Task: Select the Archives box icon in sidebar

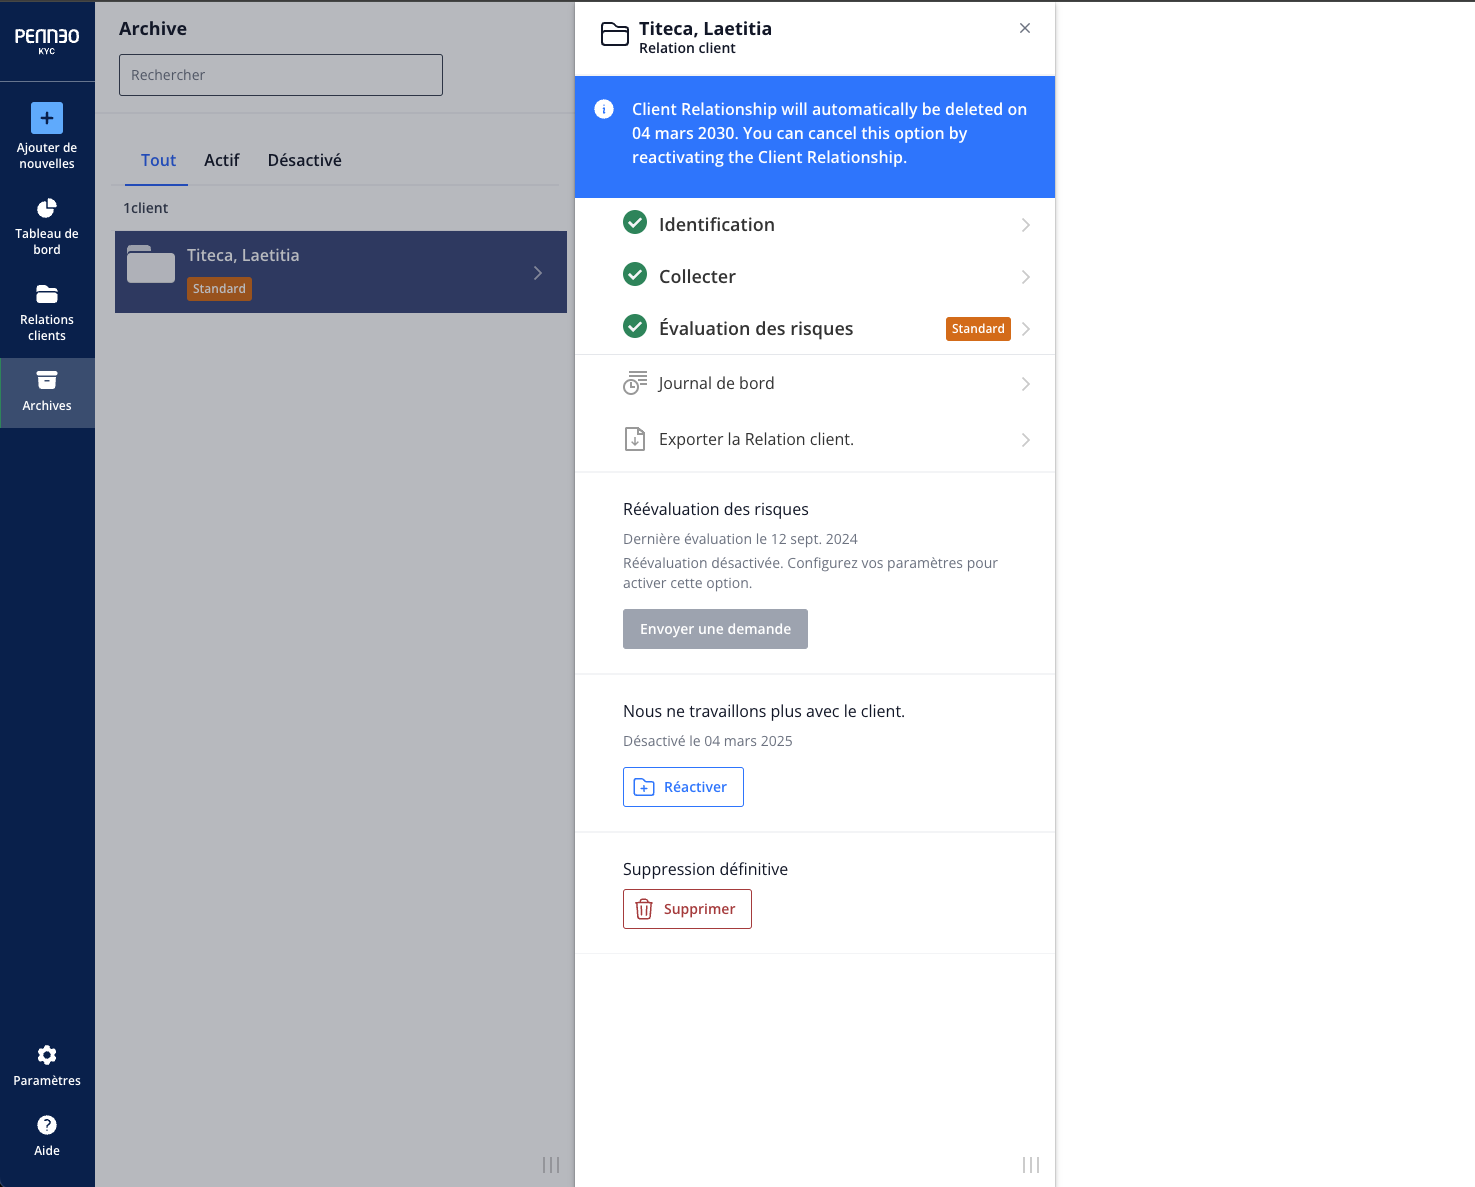Action: [47, 380]
